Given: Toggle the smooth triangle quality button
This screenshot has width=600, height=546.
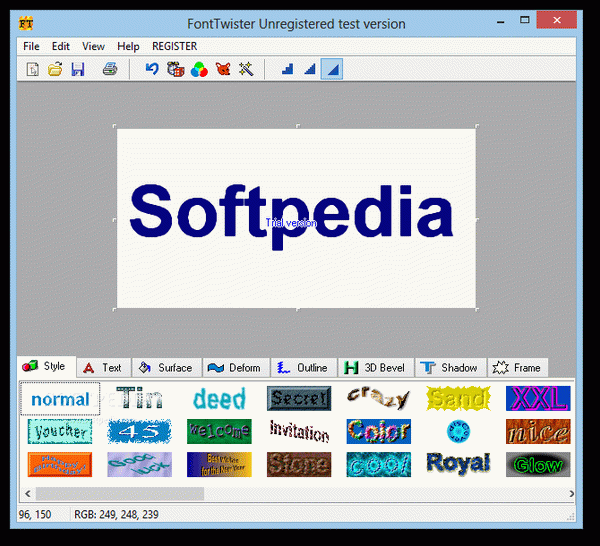Looking at the screenshot, I should click(x=332, y=69).
